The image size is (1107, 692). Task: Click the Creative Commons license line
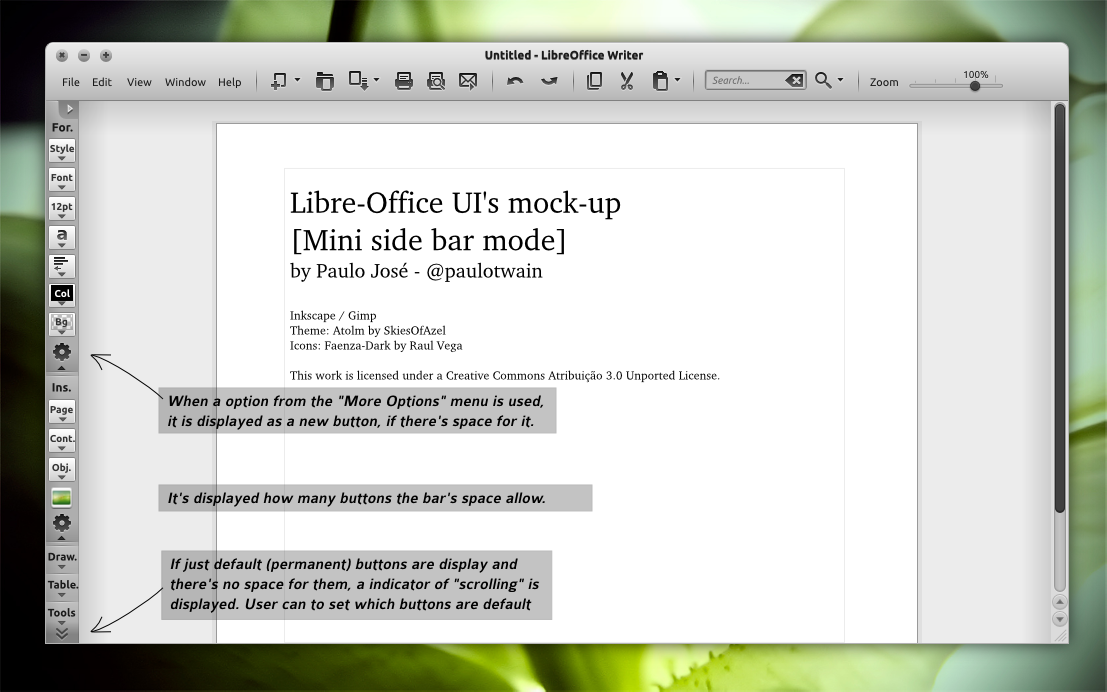[505, 376]
